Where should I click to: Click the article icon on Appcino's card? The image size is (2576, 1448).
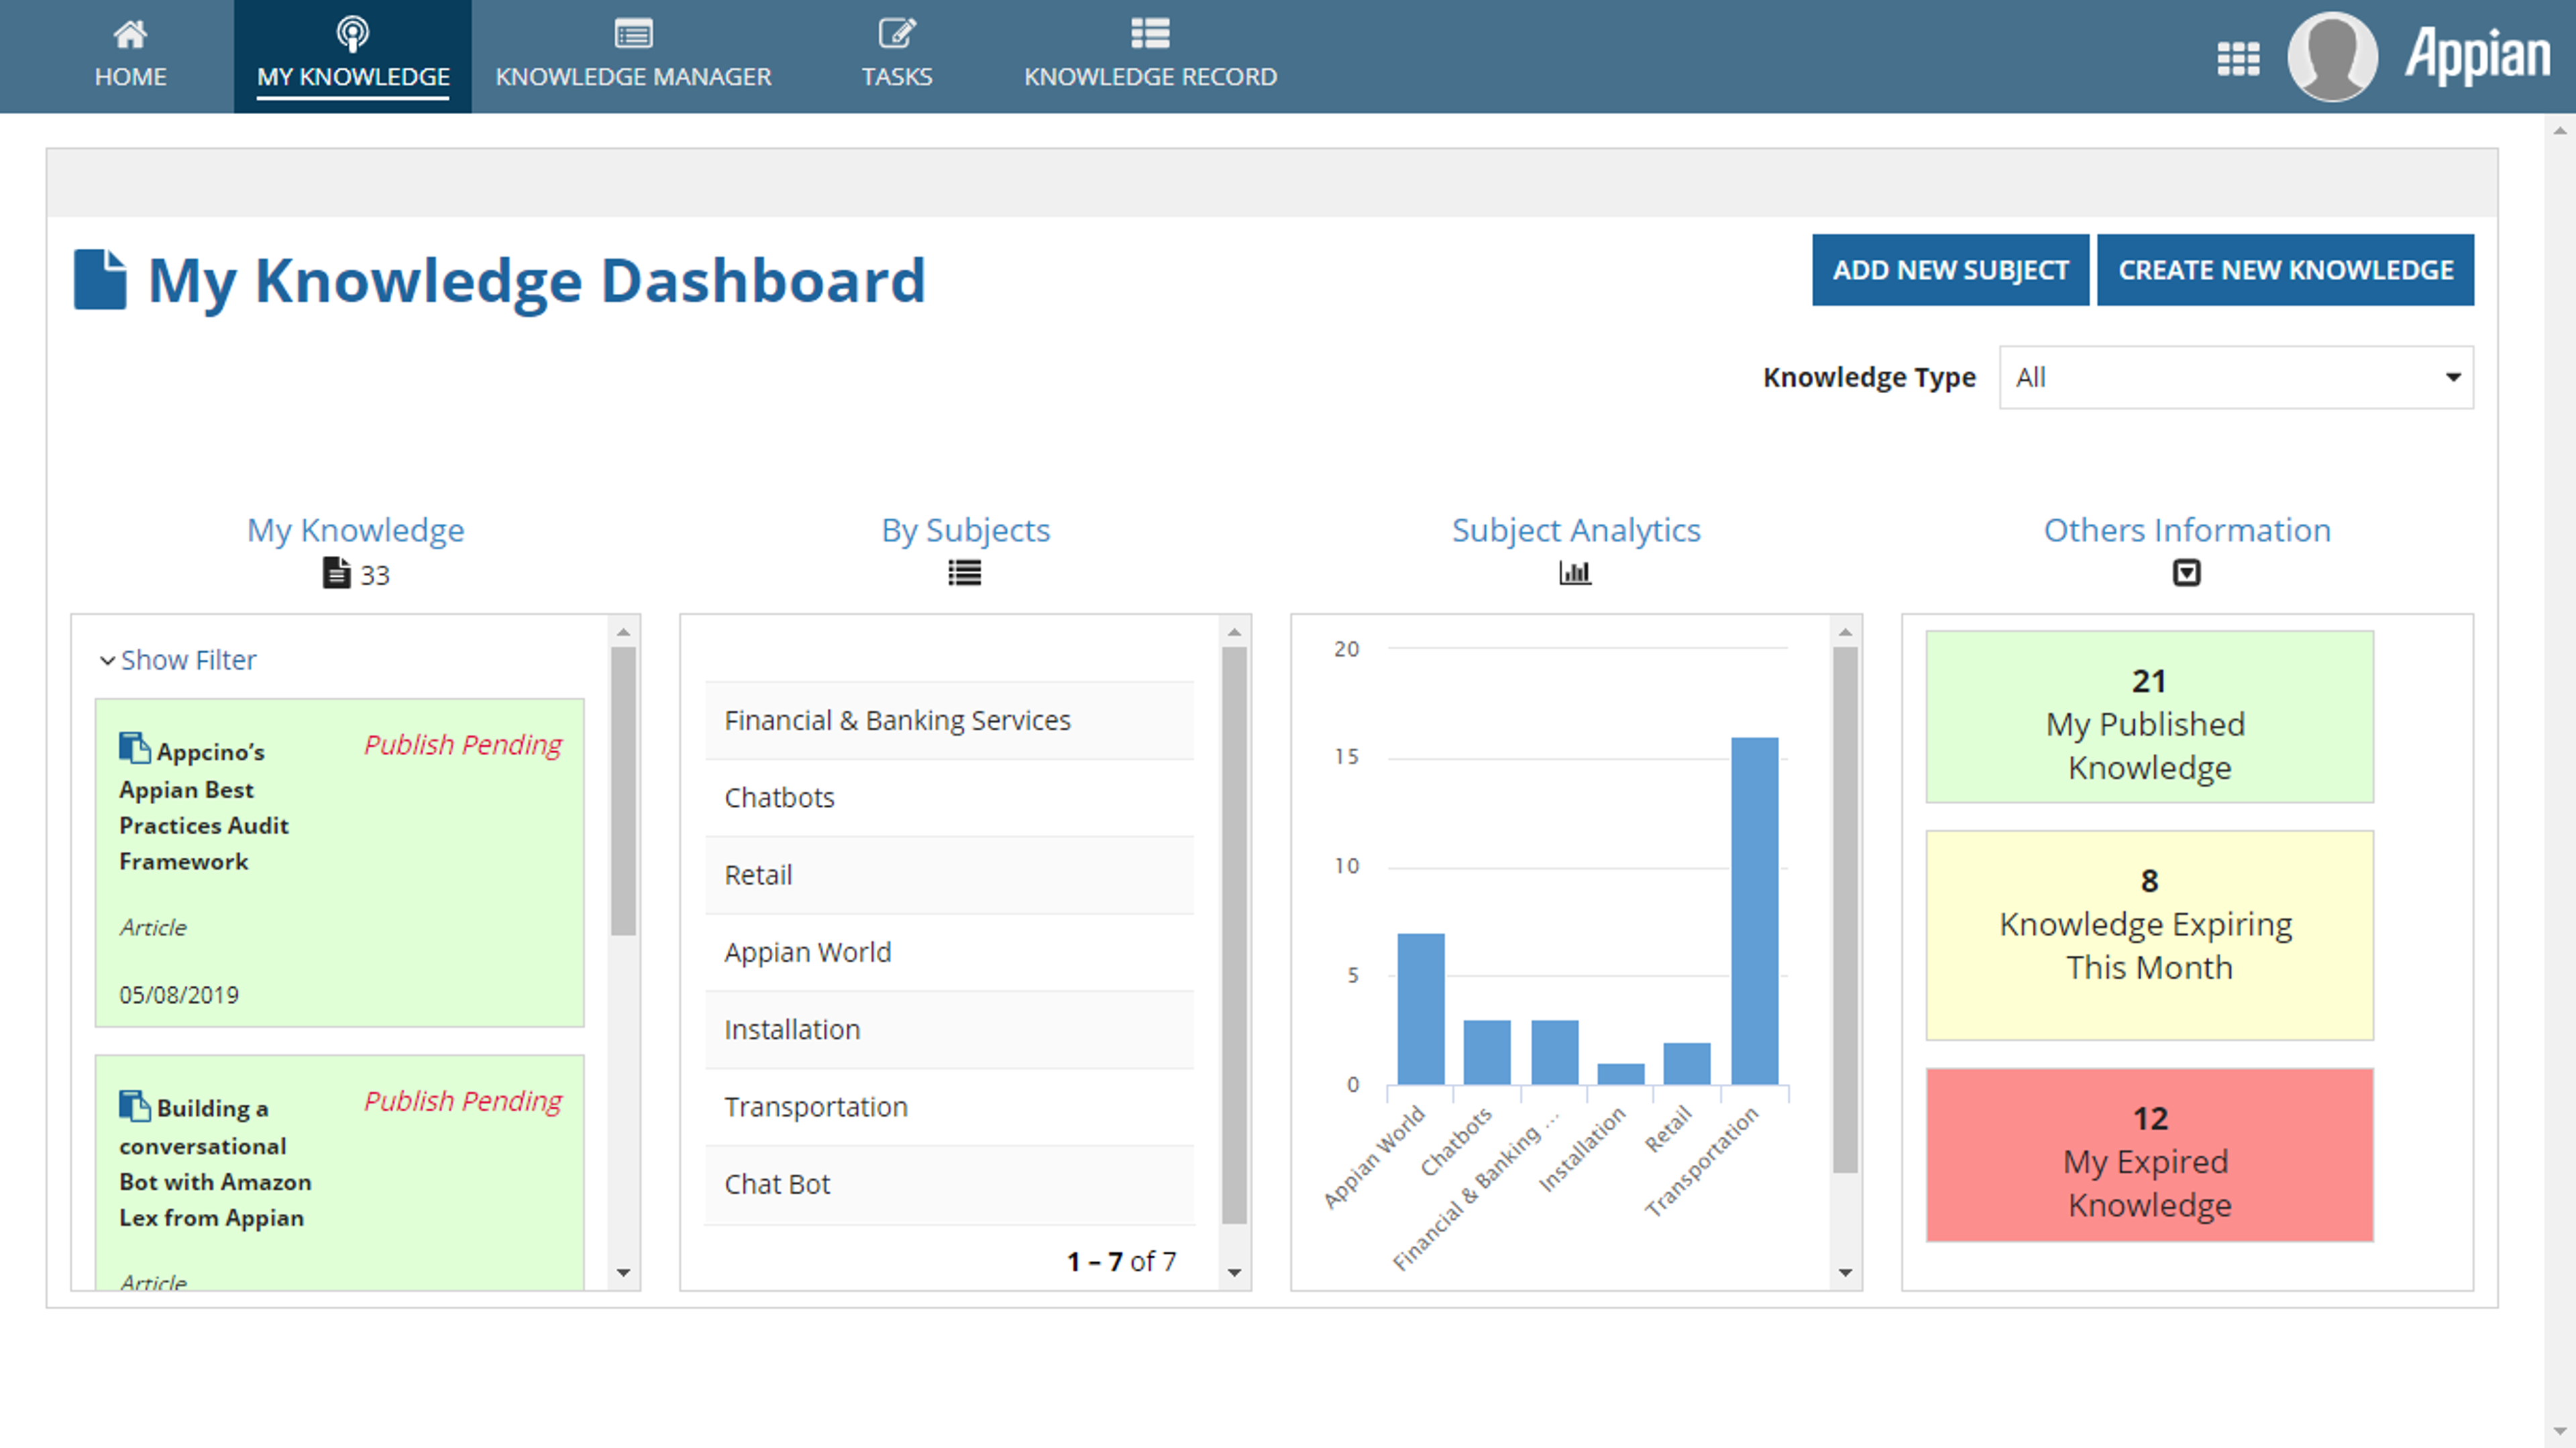pos(134,748)
